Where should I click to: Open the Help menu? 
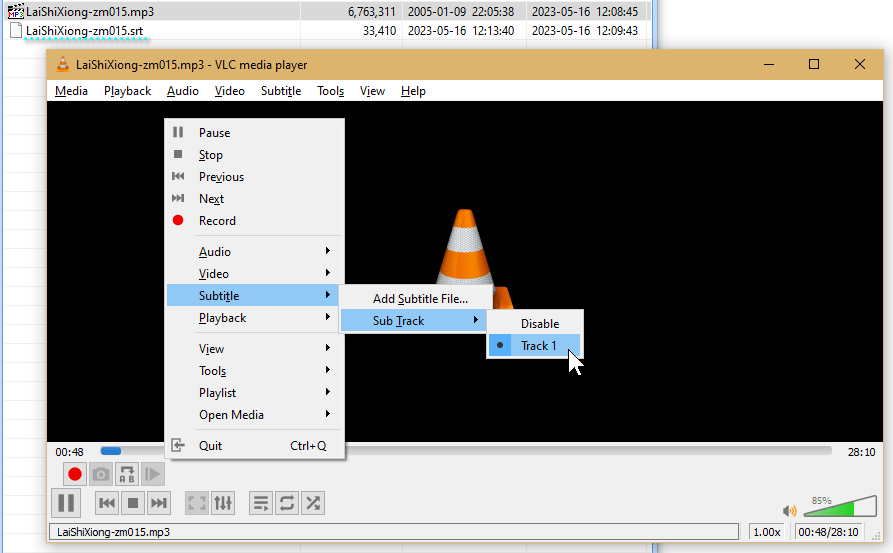click(x=413, y=91)
